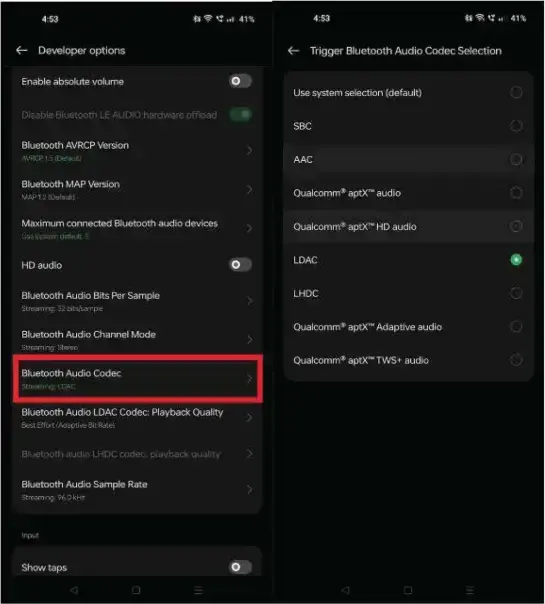Screen dimensions: 545x604
Task: Toggle Enable absolute volume switch
Action: click(x=240, y=81)
